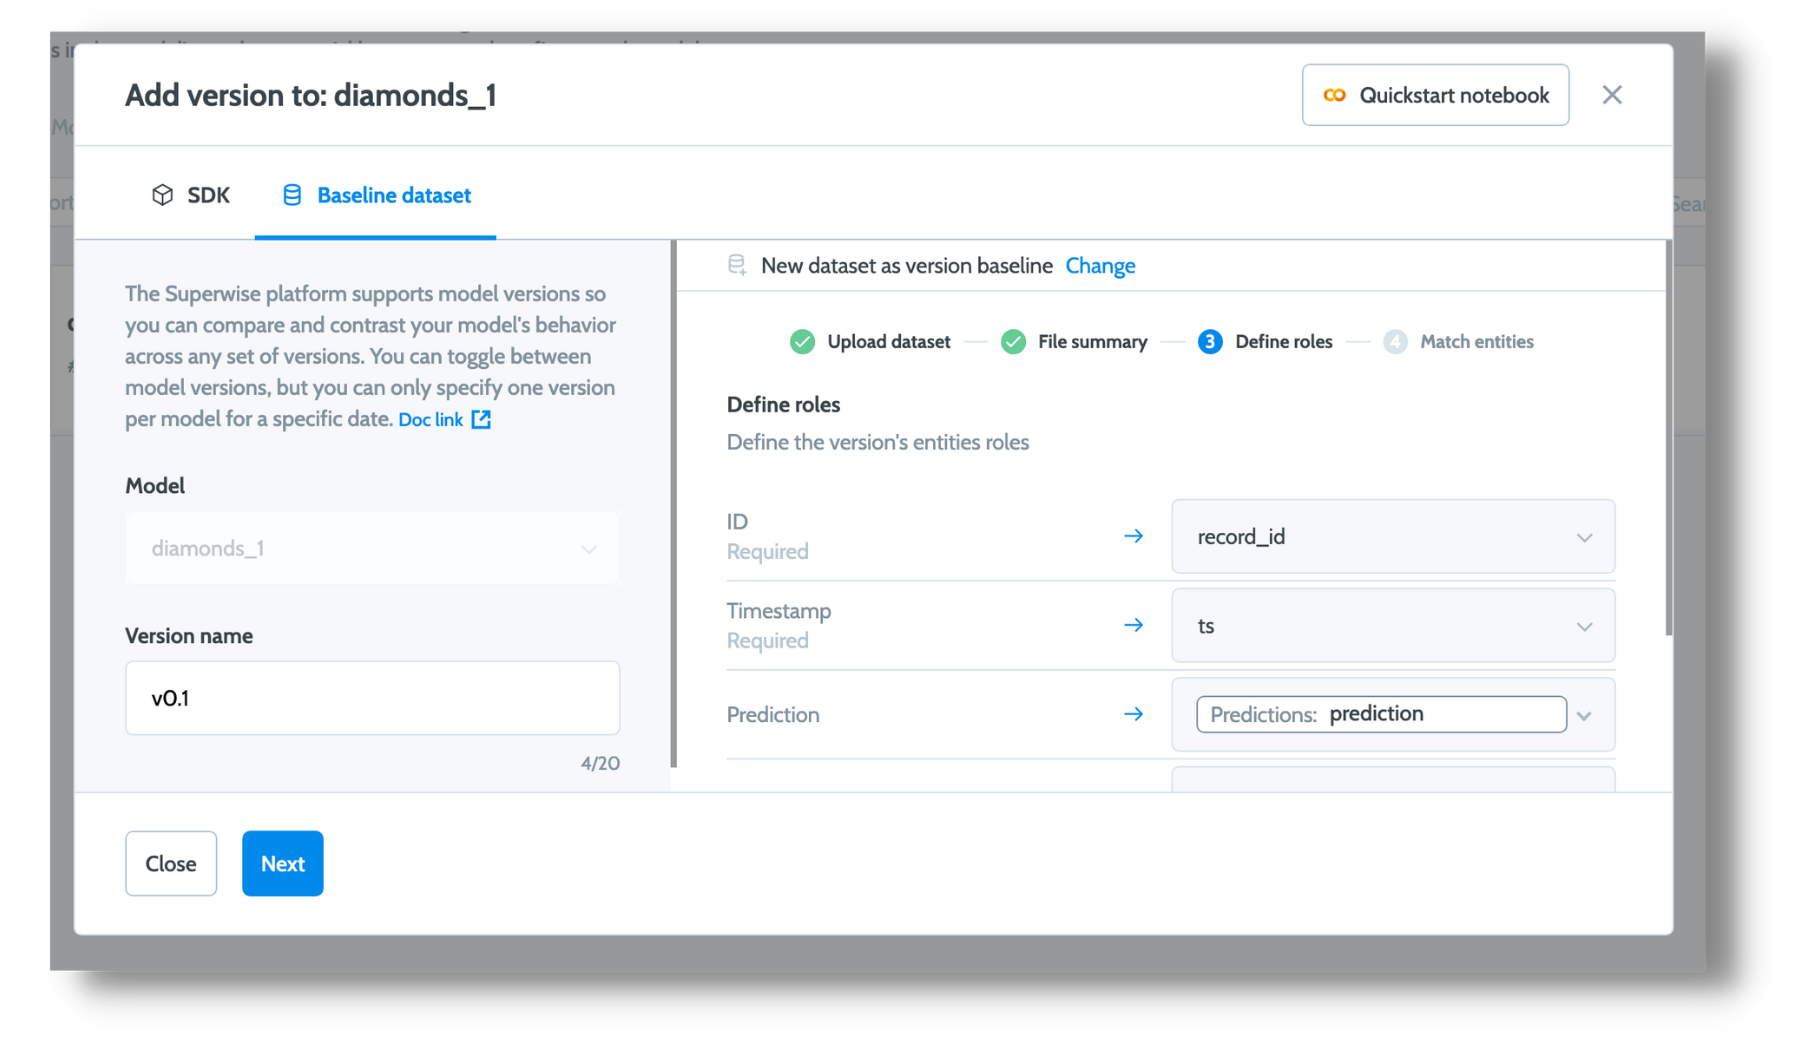Click the Version name input field

click(x=372, y=698)
